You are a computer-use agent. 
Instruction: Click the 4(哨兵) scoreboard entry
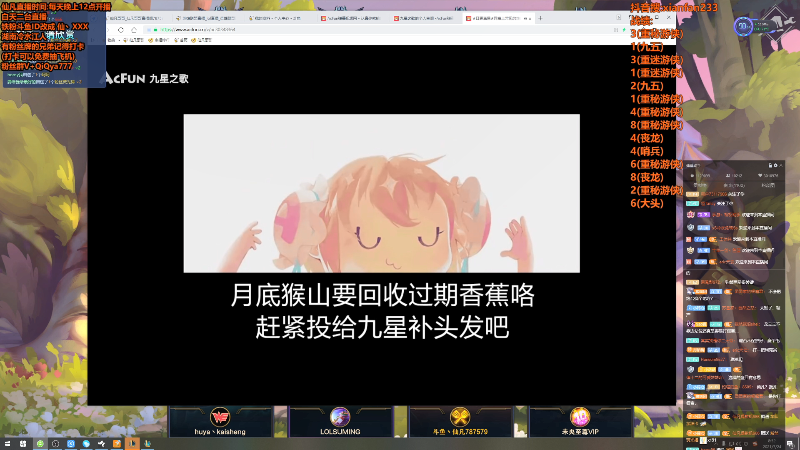pos(647,151)
